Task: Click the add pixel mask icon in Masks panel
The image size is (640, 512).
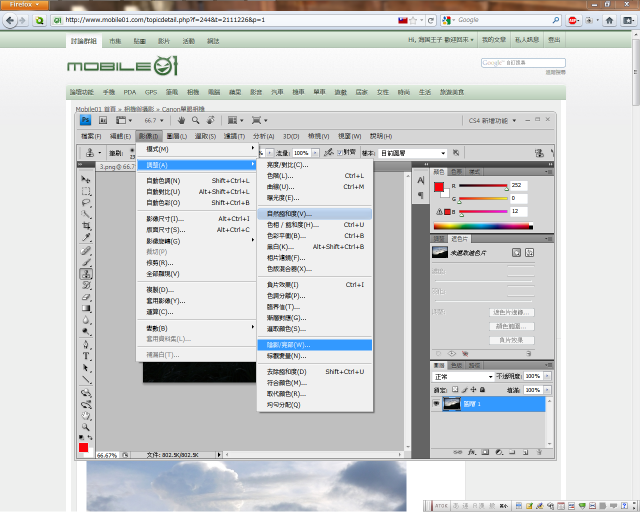Action: pyautogui.click(x=516, y=252)
